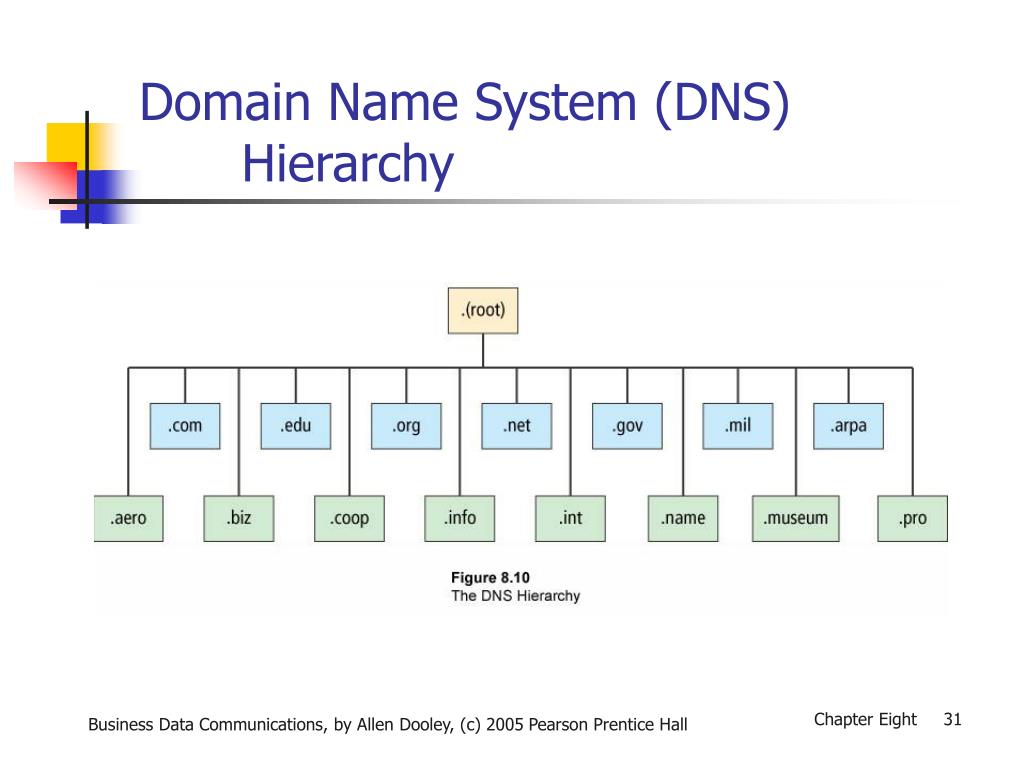Click the slide number 31
Image resolution: width=1024 pixels, height=768 pixels.
coord(952,720)
